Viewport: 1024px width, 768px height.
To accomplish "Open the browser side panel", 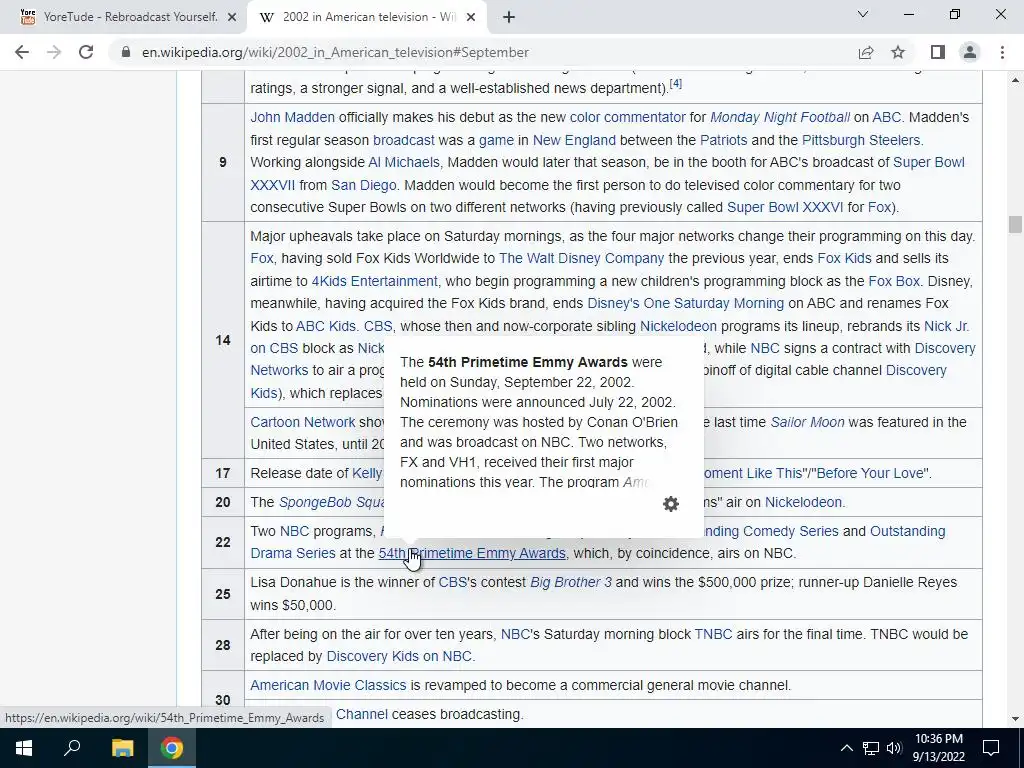I will [x=938, y=52].
